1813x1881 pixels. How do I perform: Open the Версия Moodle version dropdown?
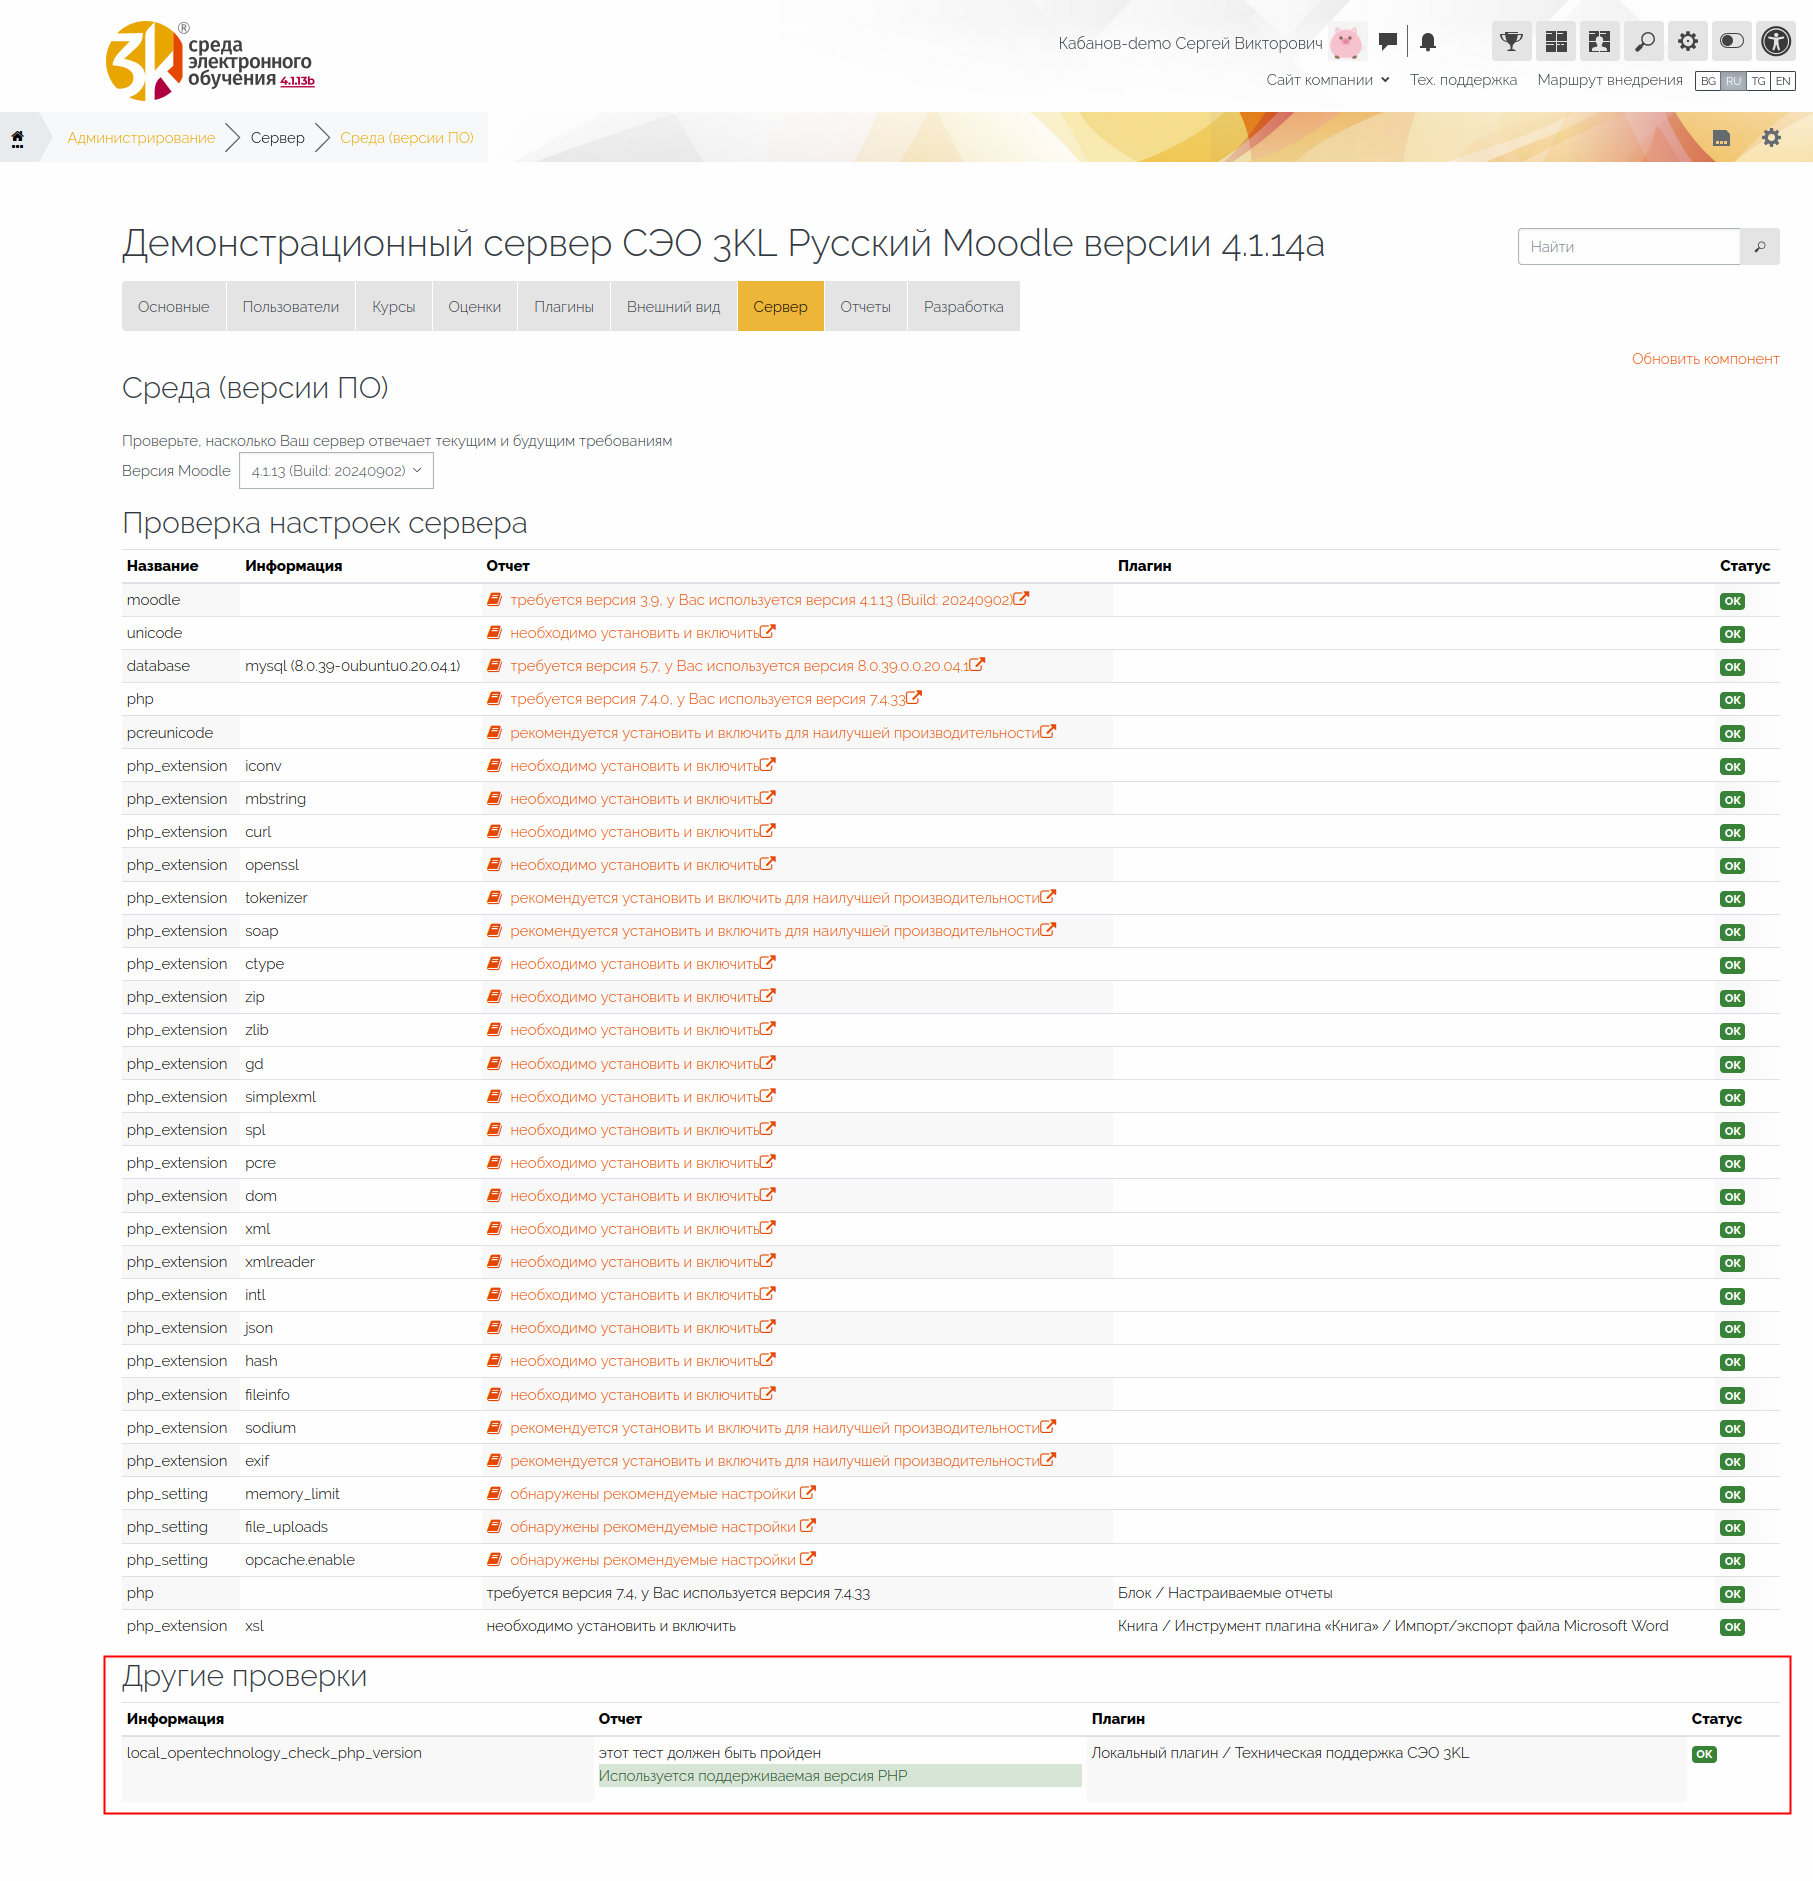[x=336, y=471]
